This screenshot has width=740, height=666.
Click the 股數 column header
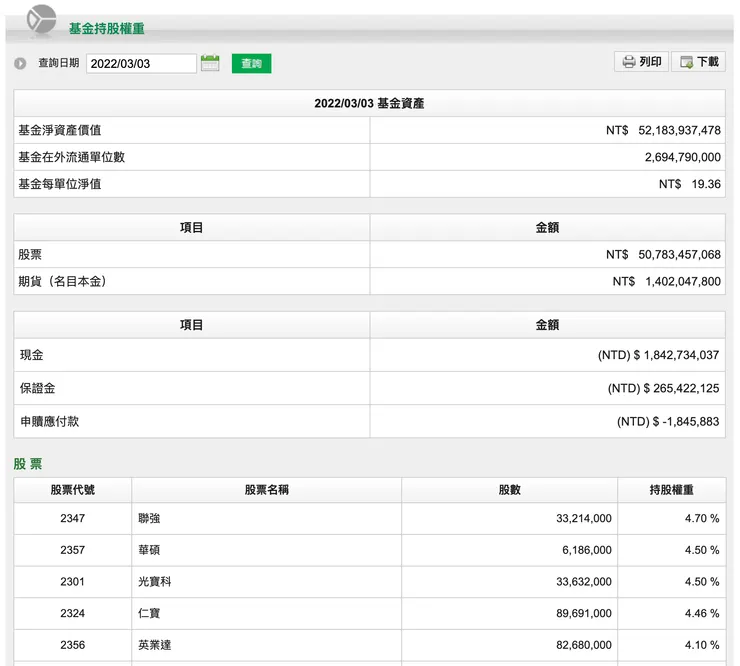coord(510,490)
